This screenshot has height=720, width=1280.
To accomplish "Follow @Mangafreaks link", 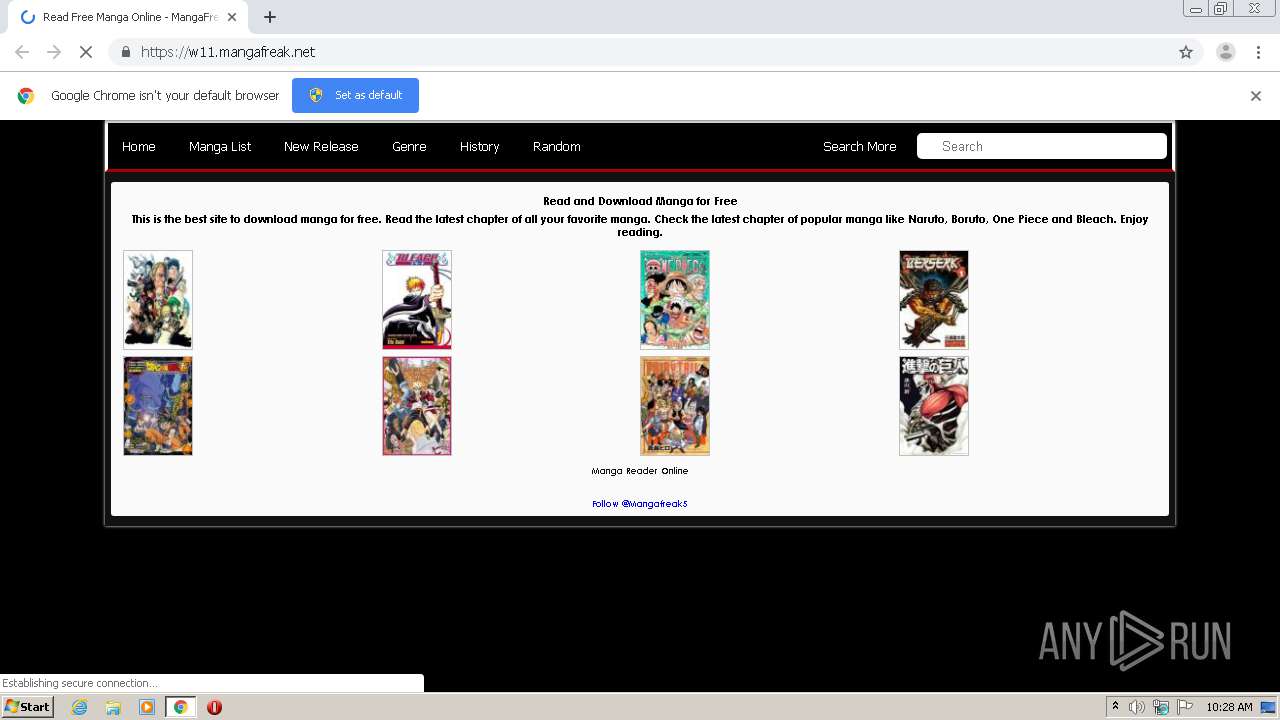I will click(640, 504).
